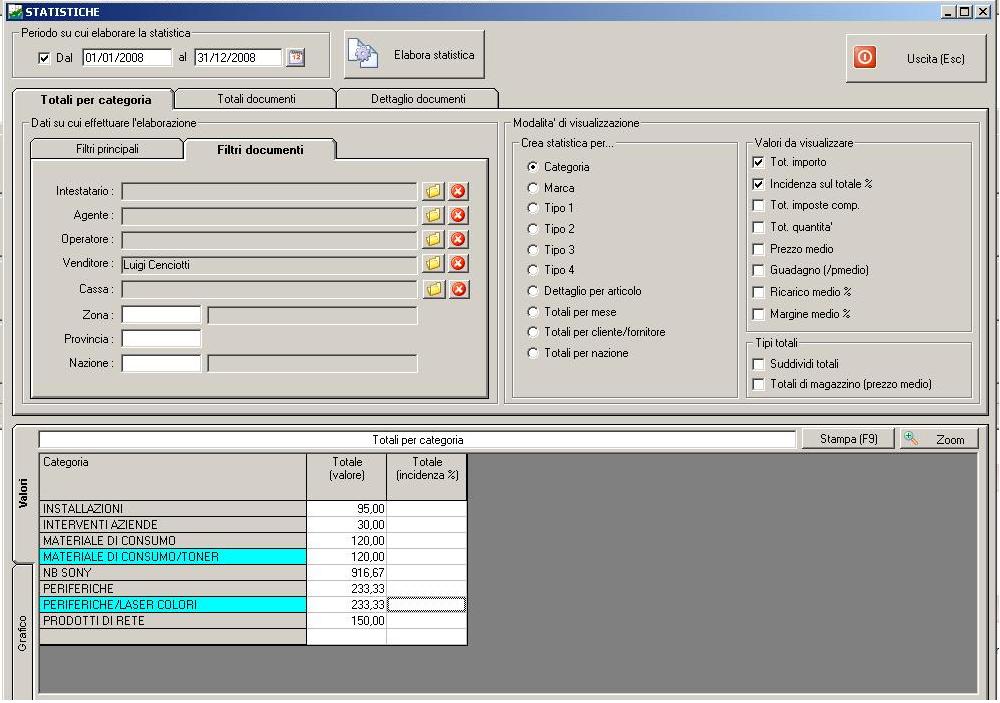Switch to the Filtri principali tab
1000x703 pixels.
107,149
